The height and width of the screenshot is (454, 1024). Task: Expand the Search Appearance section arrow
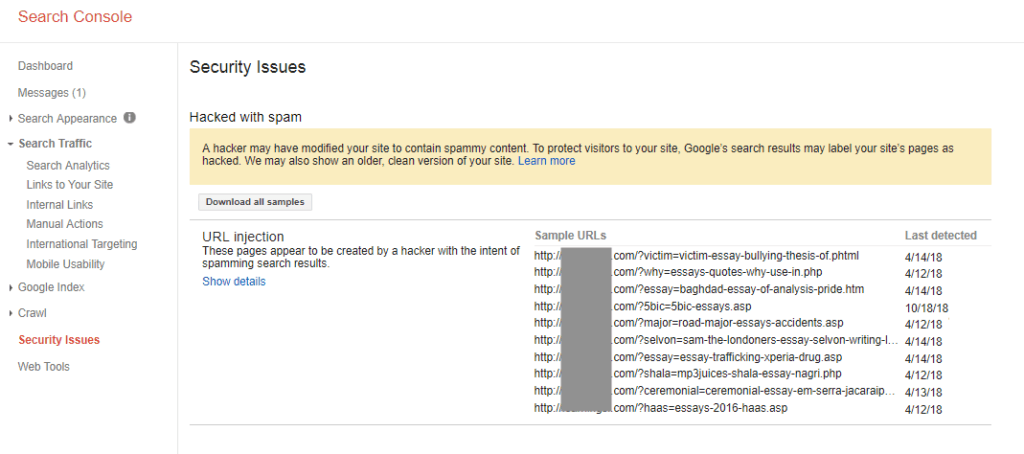(x=11, y=119)
